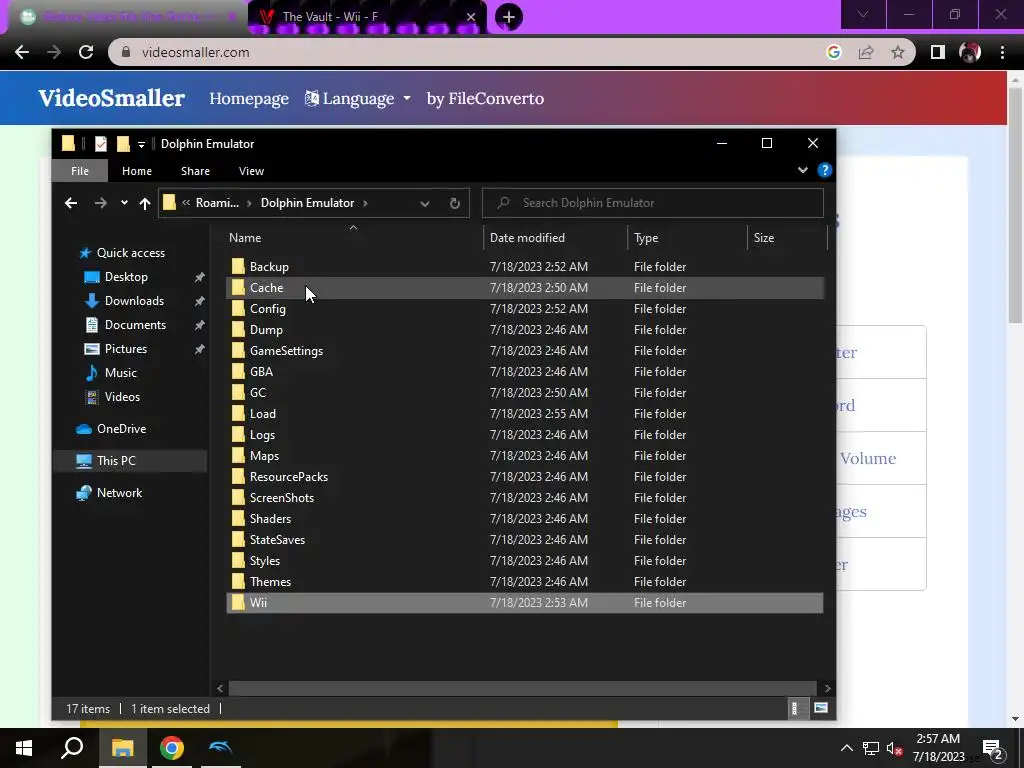Open Windows Start menu
Image resolution: width=1024 pixels, height=768 pixels.
[x=24, y=748]
